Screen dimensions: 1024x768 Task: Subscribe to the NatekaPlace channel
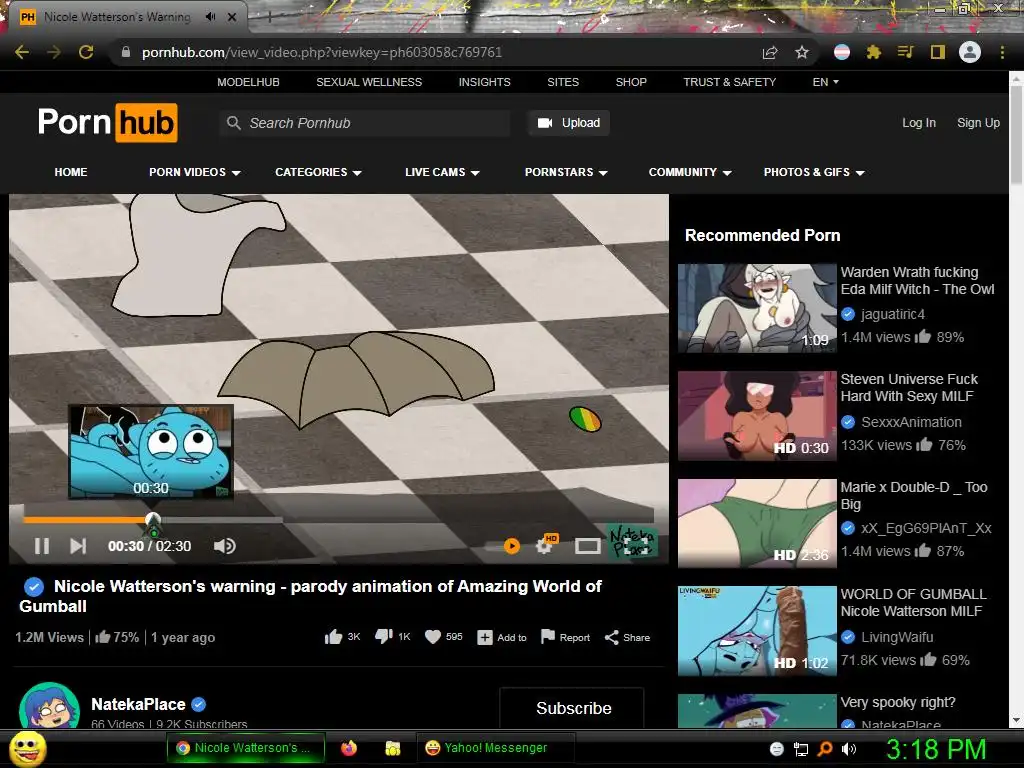click(x=573, y=708)
